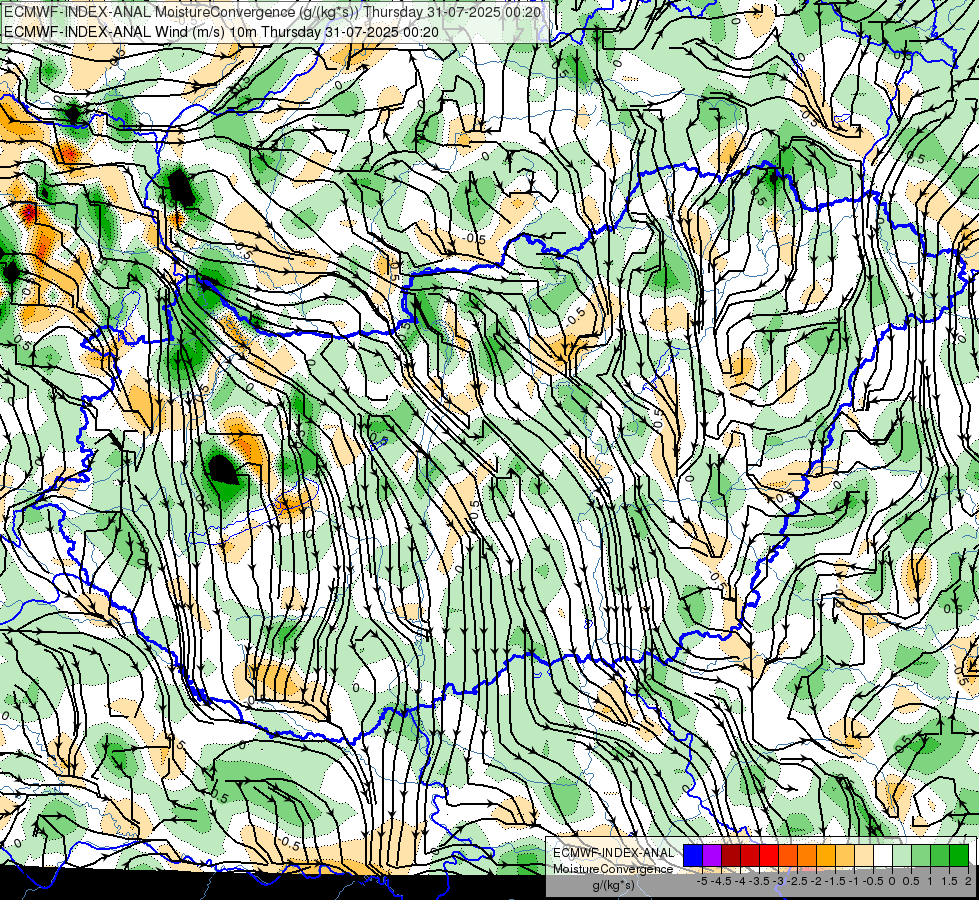979x900 pixels.
Task: Click the Wind (m/s) 10m title line
Action: [221, 31]
